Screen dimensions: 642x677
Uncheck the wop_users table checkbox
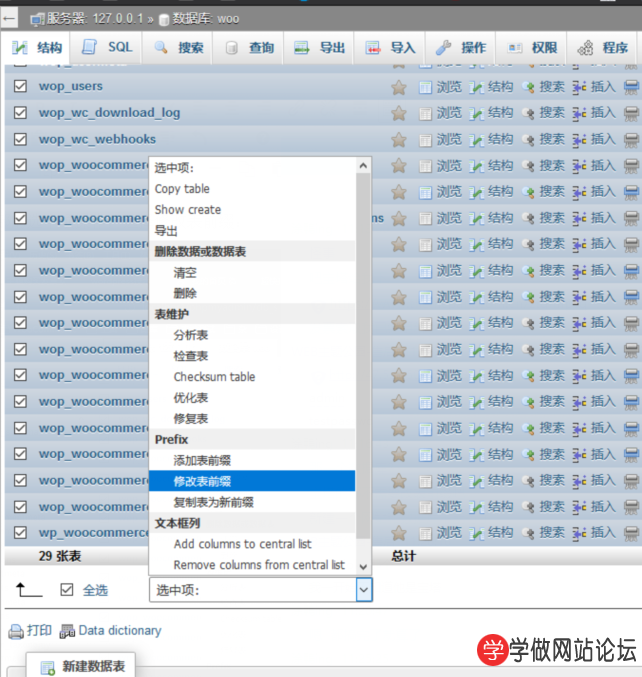[x=20, y=86]
